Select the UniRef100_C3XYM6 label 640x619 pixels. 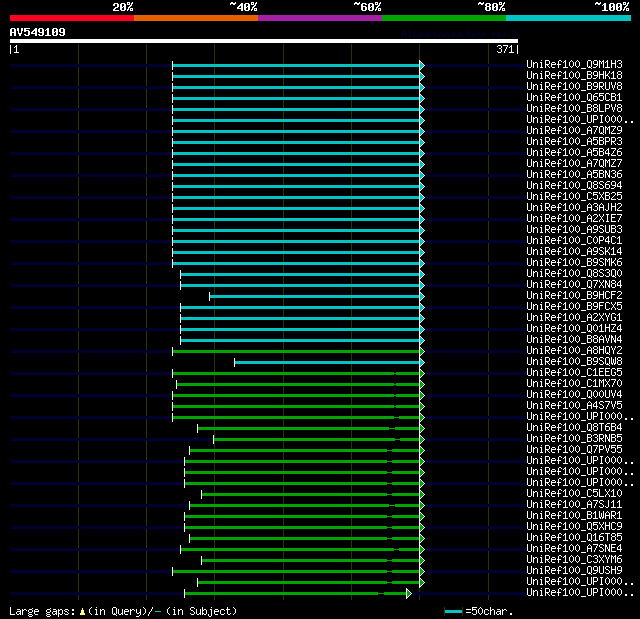[x=574, y=560]
